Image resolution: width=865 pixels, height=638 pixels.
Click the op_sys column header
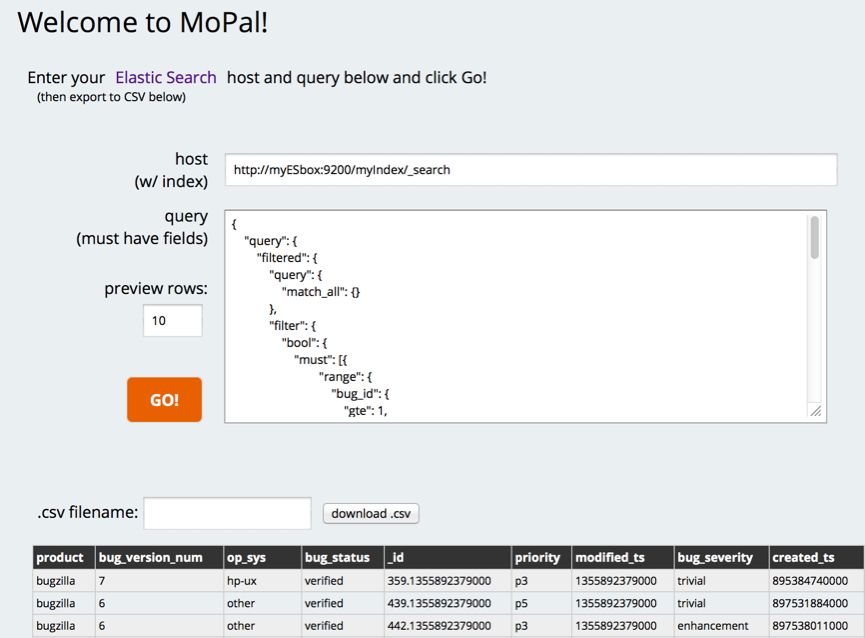coord(263,557)
